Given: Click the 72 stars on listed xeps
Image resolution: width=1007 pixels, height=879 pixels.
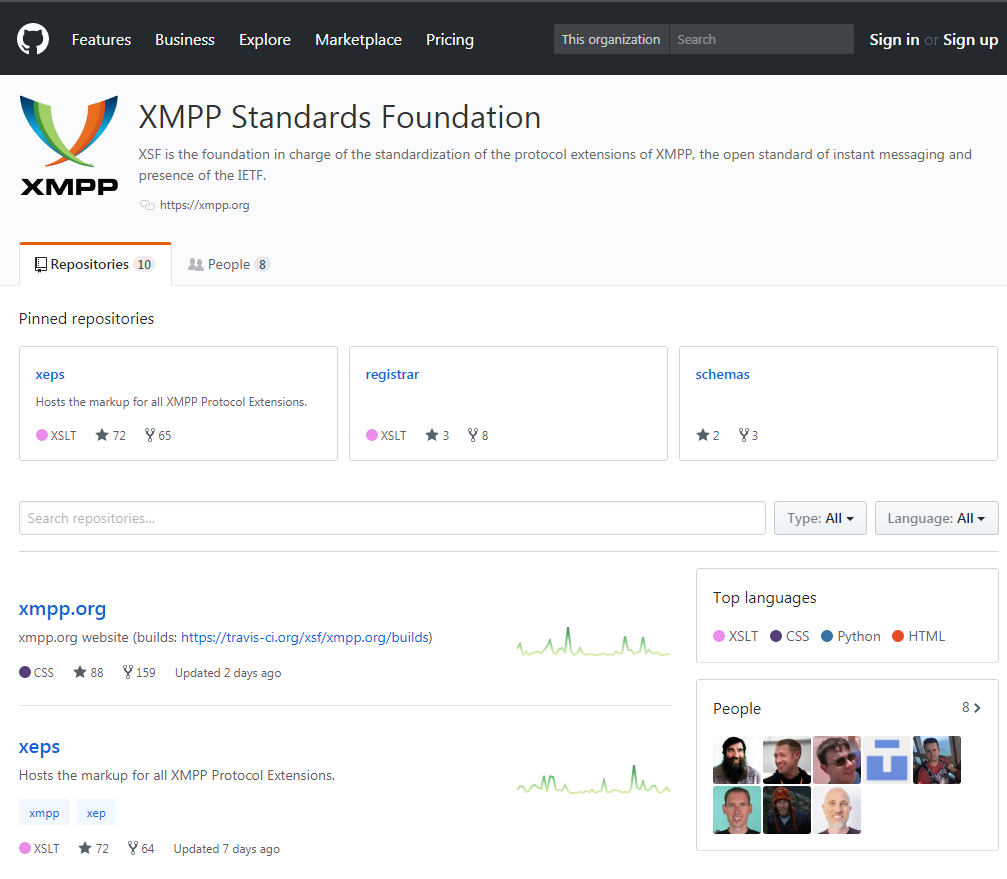Looking at the screenshot, I should click(94, 849).
